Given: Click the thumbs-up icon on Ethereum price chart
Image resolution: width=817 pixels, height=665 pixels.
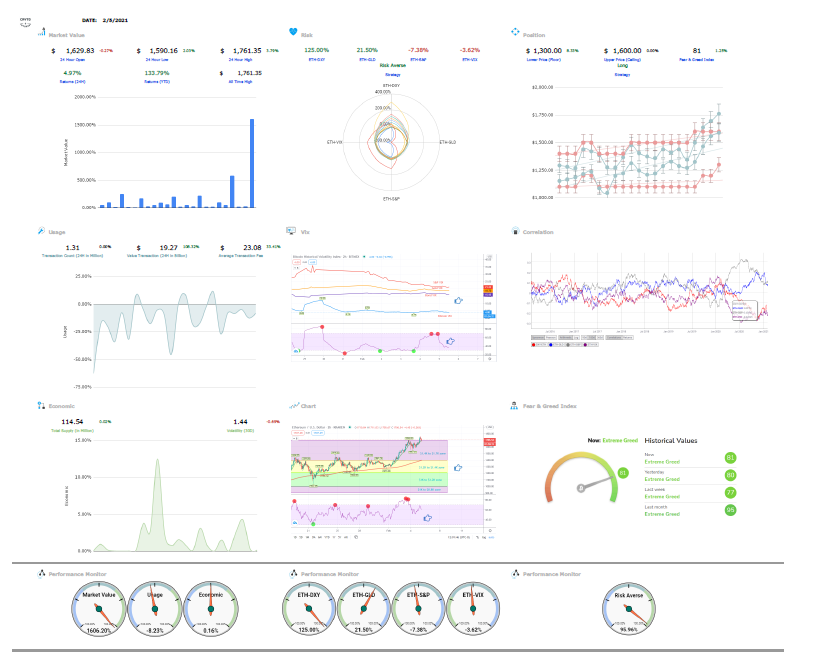Looking at the screenshot, I should [458, 467].
